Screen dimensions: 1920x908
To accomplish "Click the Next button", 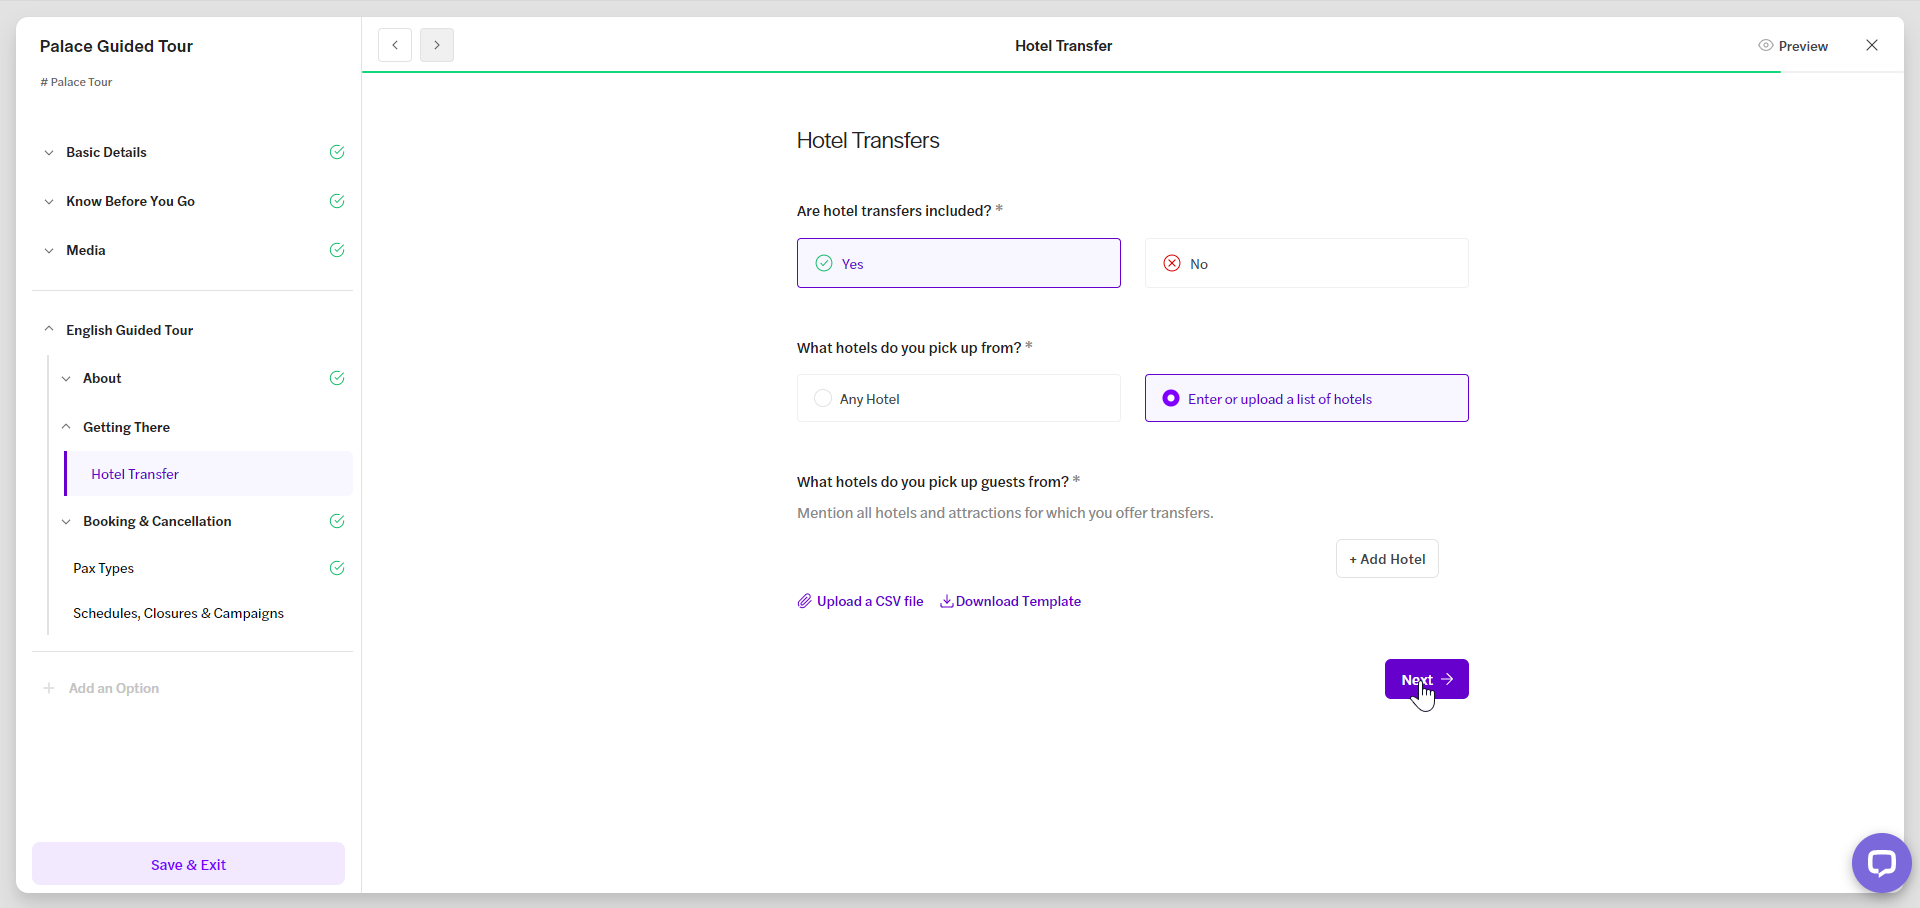I will [x=1427, y=679].
